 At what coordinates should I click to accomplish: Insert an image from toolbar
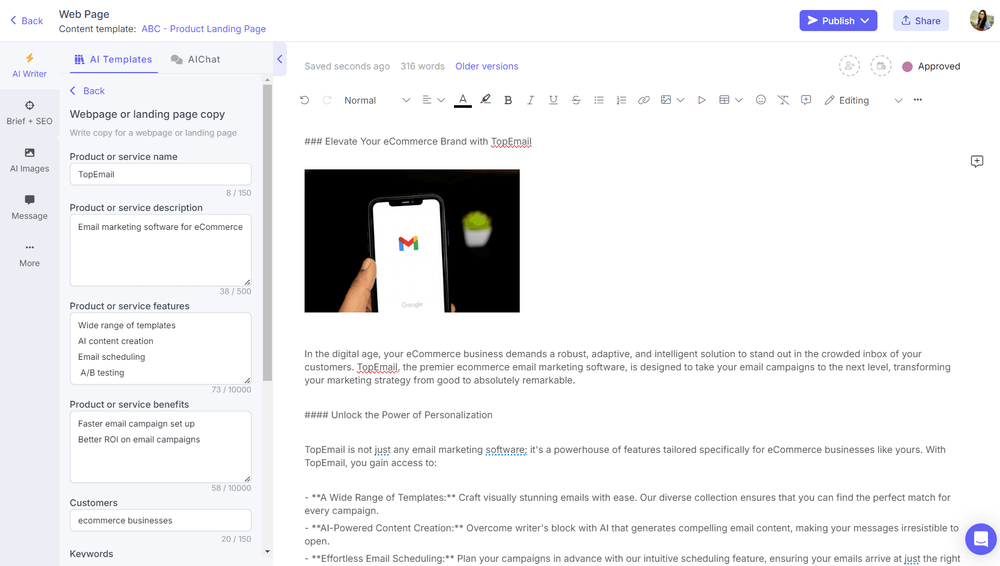click(x=666, y=100)
